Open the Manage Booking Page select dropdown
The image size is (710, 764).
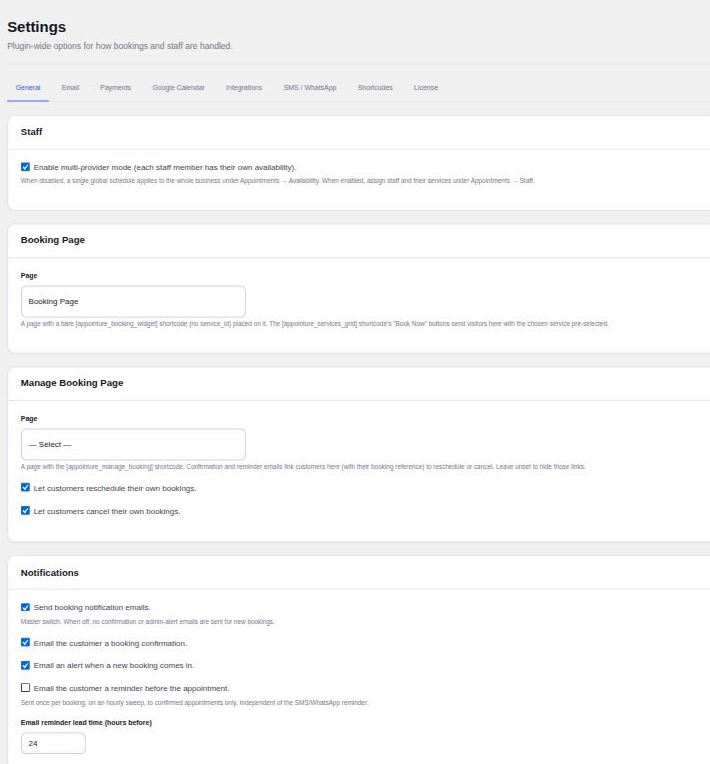pos(133,444)
